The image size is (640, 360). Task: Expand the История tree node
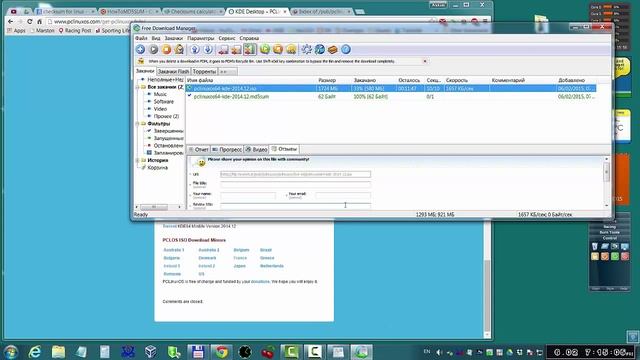point(138,160)
